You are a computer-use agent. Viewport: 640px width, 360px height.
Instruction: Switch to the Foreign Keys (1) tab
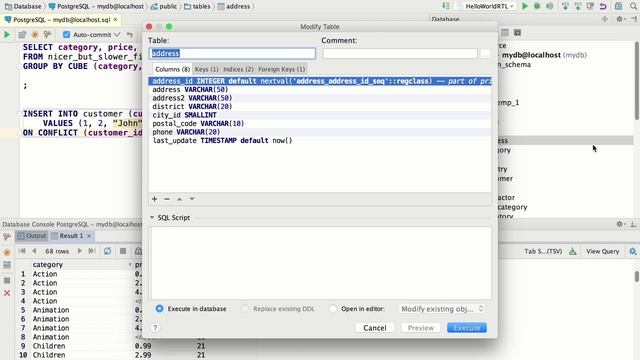pos(282,69)
